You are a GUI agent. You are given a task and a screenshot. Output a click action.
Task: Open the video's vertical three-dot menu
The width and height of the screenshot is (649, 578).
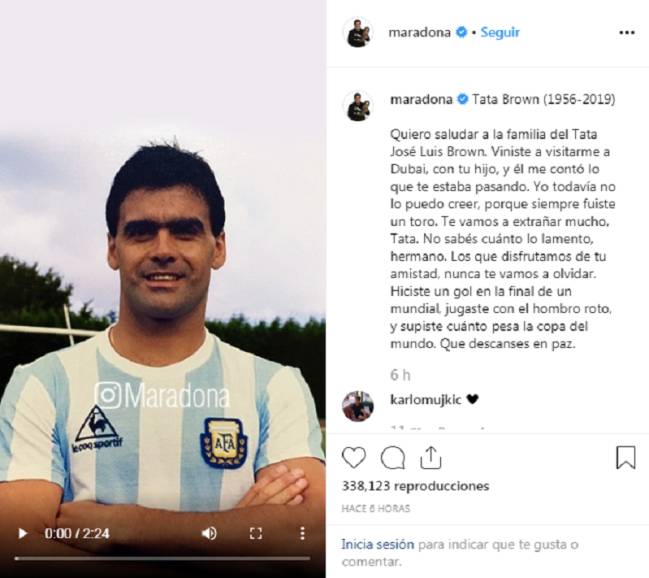click(x=303, y=533)
